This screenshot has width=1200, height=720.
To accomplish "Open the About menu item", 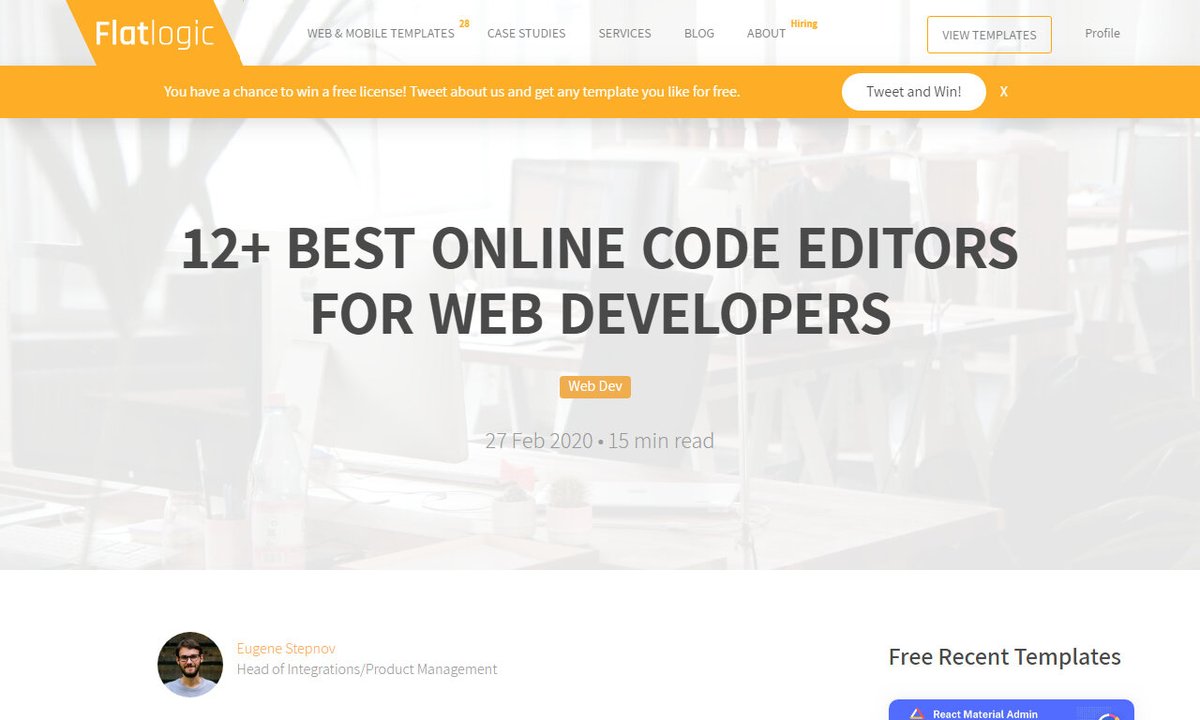I will [x=766, y=33].
